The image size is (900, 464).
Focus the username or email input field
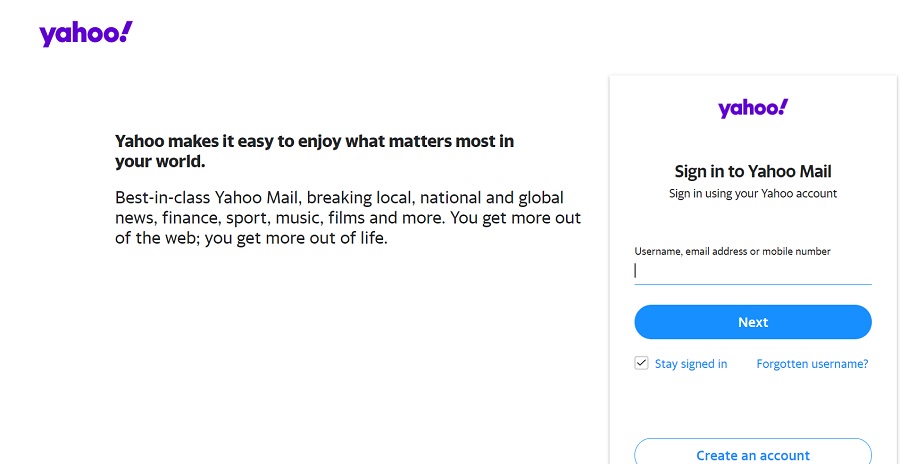(x=752, y=270)
